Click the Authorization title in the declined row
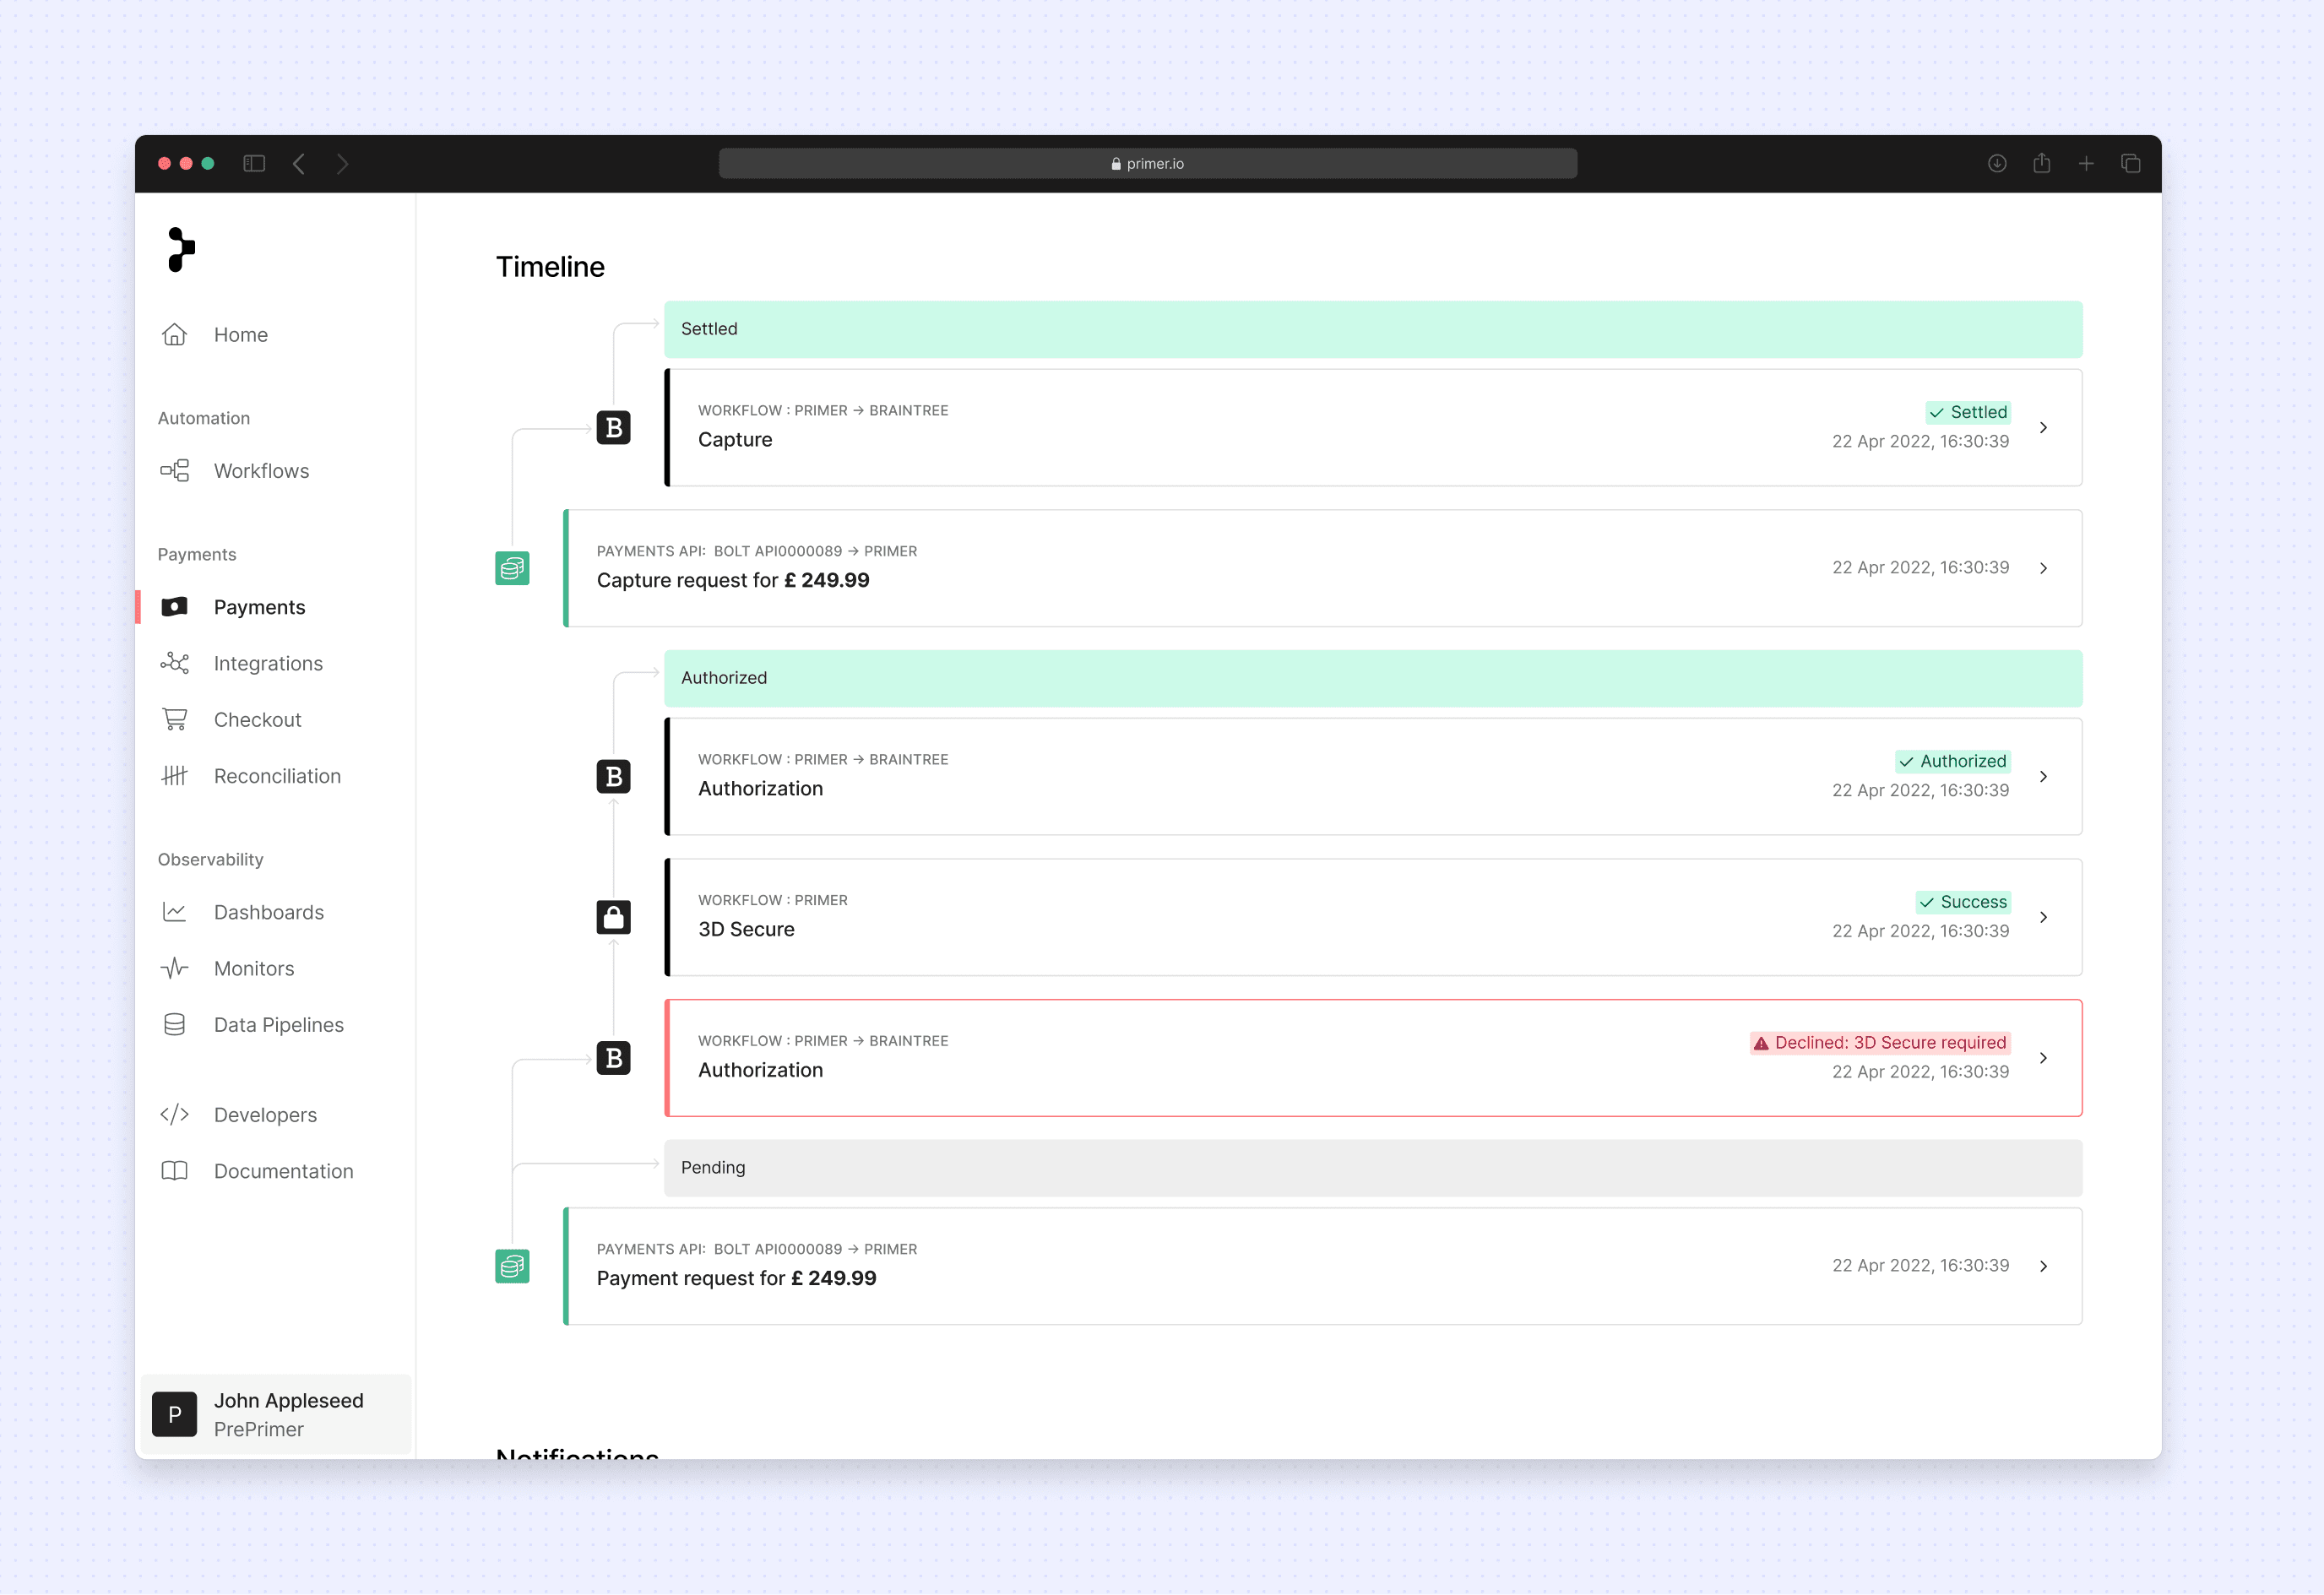The width and height of the screenshot is (2324, 1595). point(760,1070)
